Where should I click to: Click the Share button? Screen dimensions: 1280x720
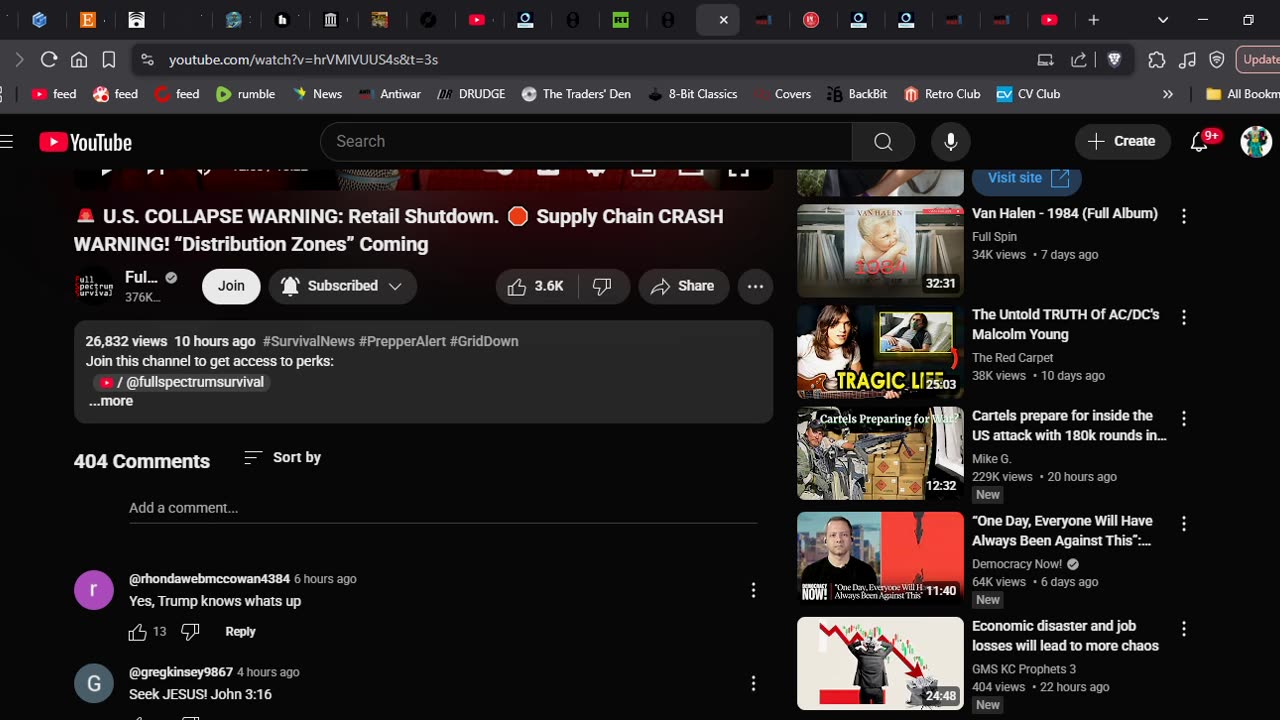[x=684, y=286]
